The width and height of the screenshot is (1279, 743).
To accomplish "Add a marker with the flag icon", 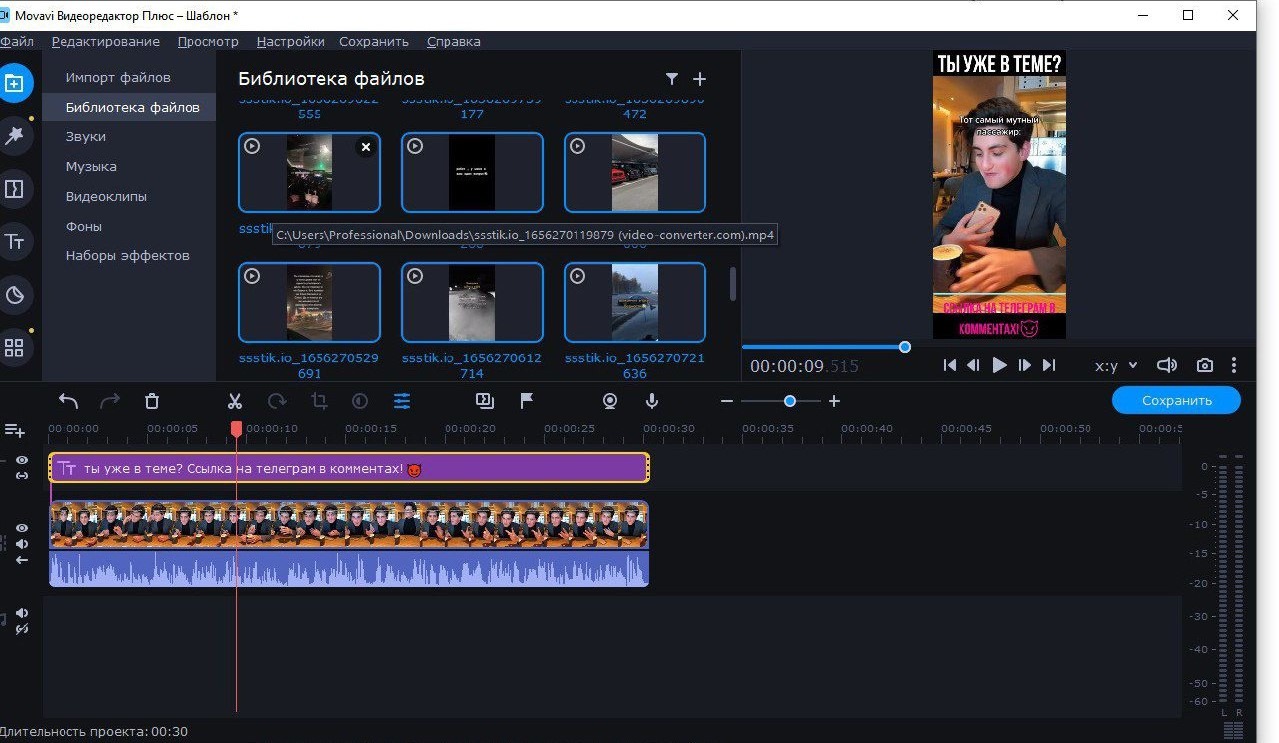I will point(527,401).
